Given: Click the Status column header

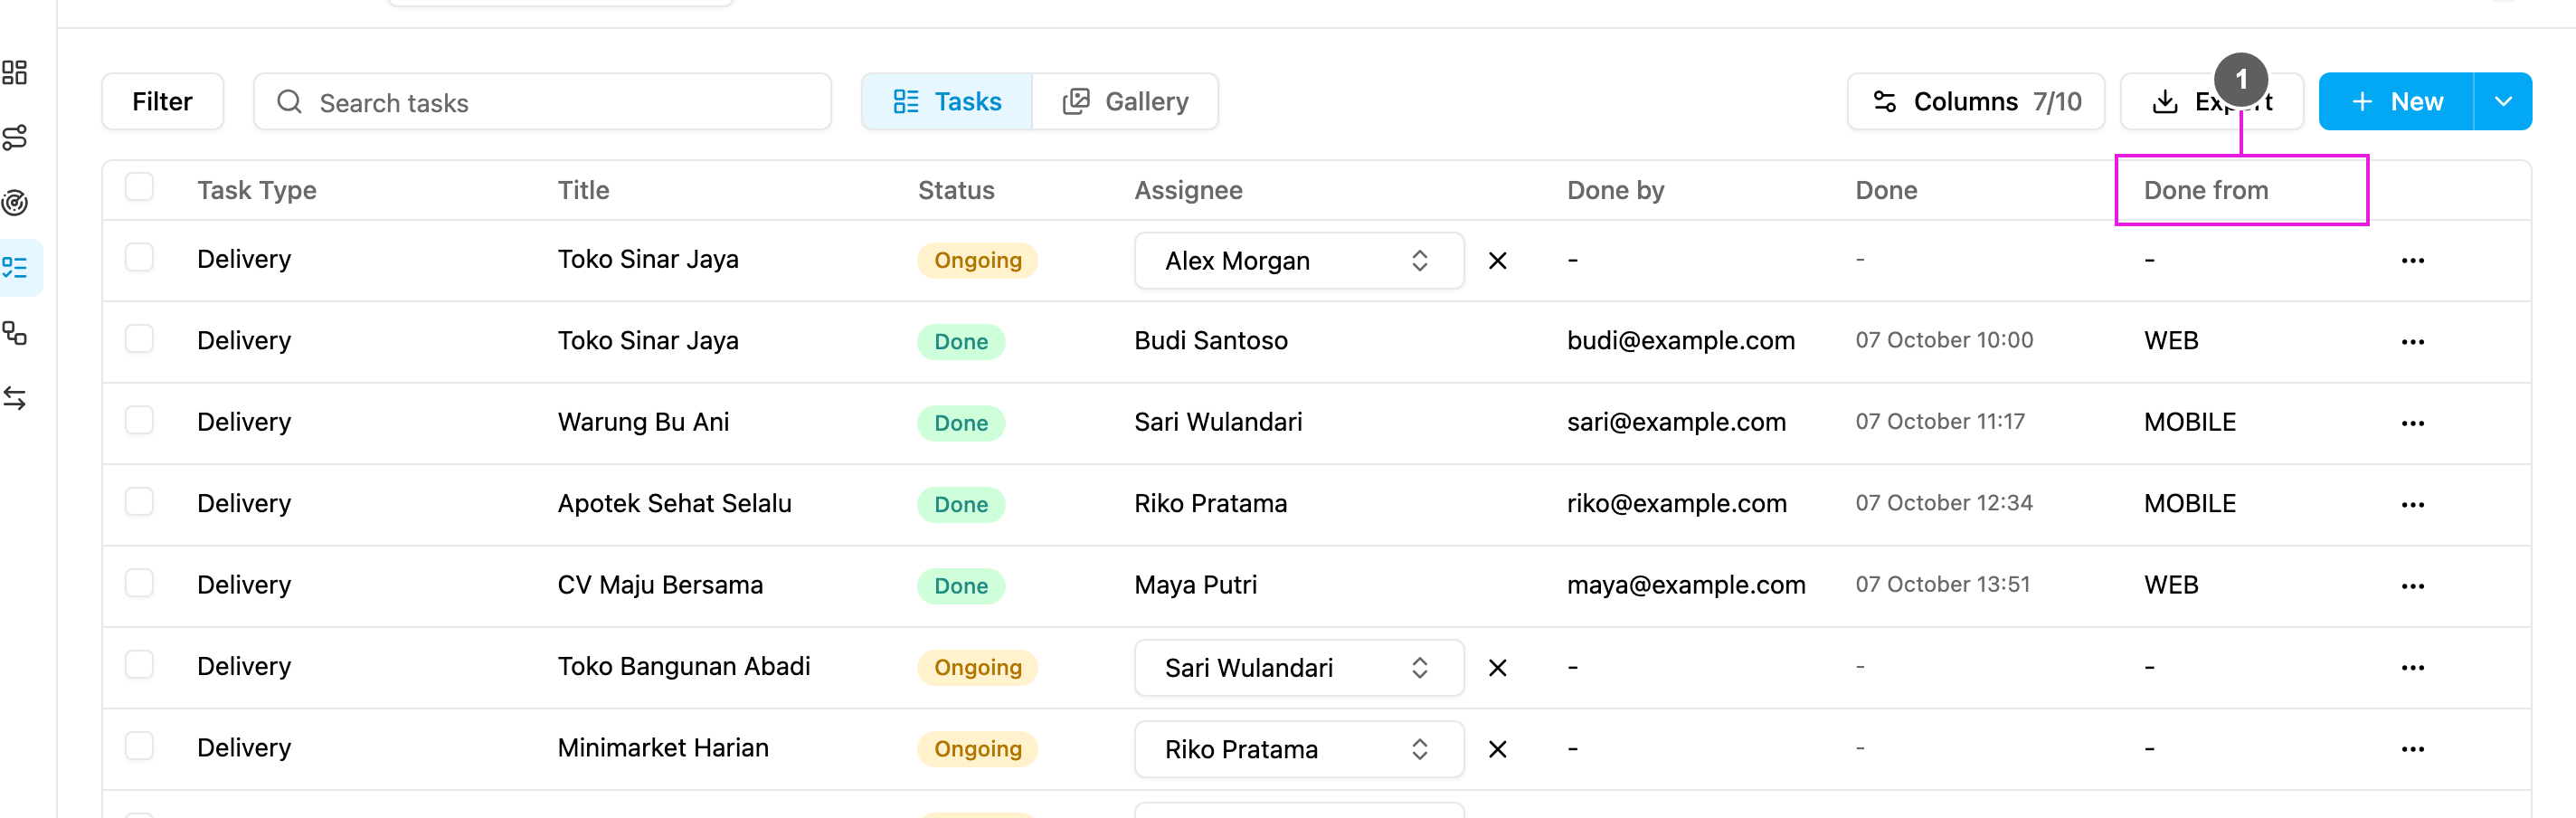Looking at the screenshot, I should coord(956,190).
